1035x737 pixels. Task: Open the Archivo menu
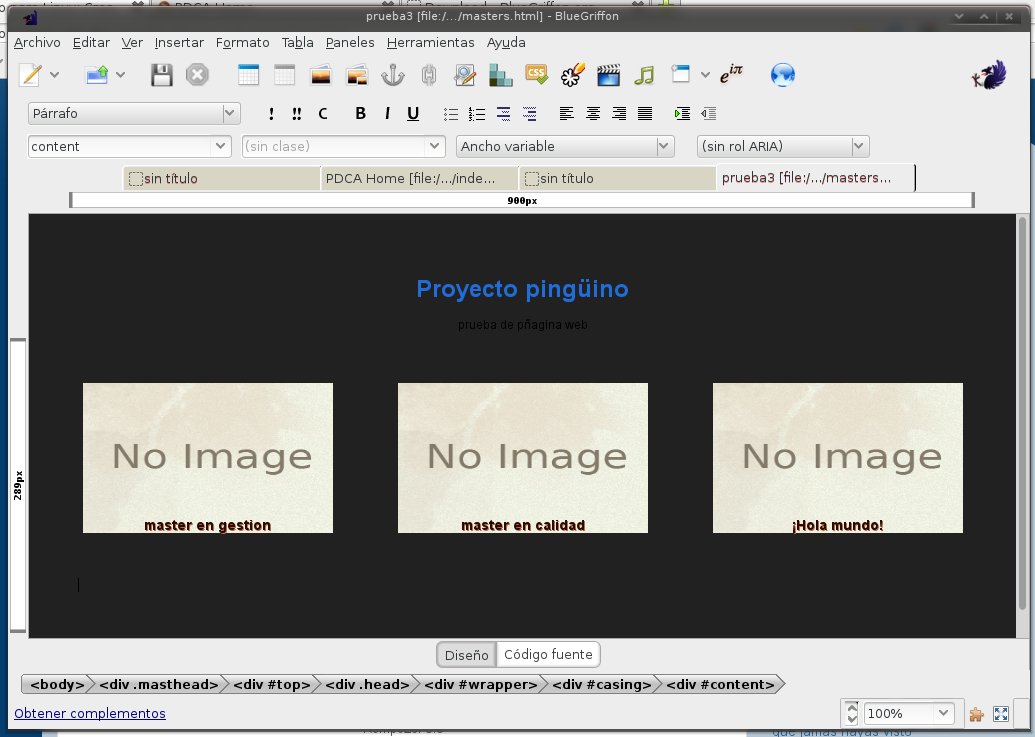click(x=37, y=42)
